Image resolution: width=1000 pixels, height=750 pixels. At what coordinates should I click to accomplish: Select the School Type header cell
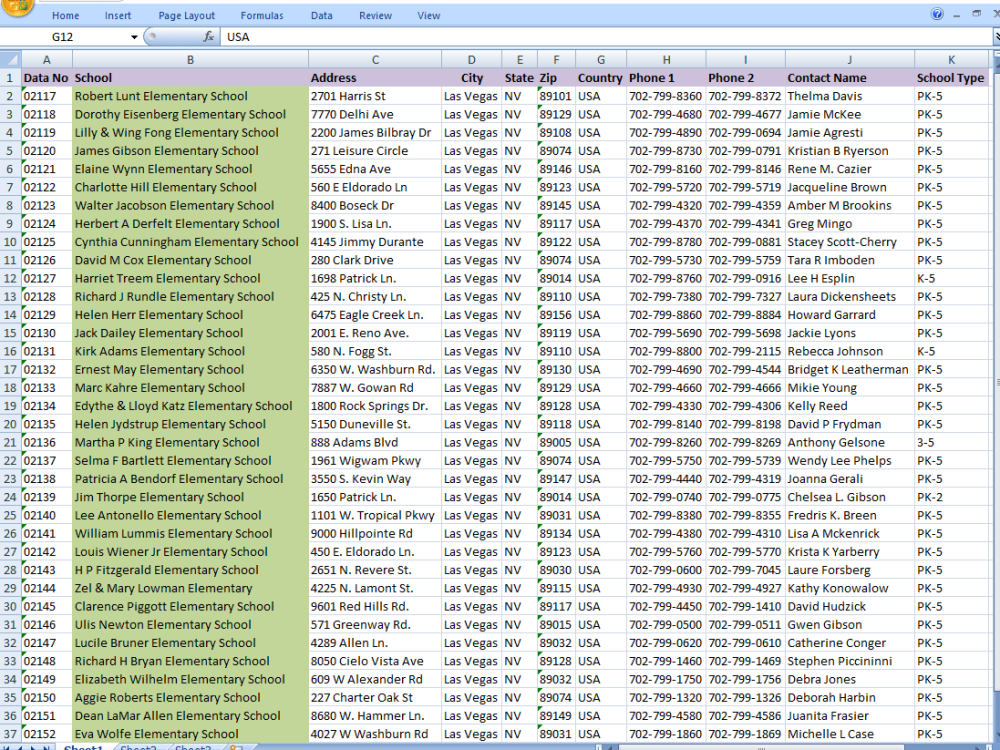tap(951, 78)
